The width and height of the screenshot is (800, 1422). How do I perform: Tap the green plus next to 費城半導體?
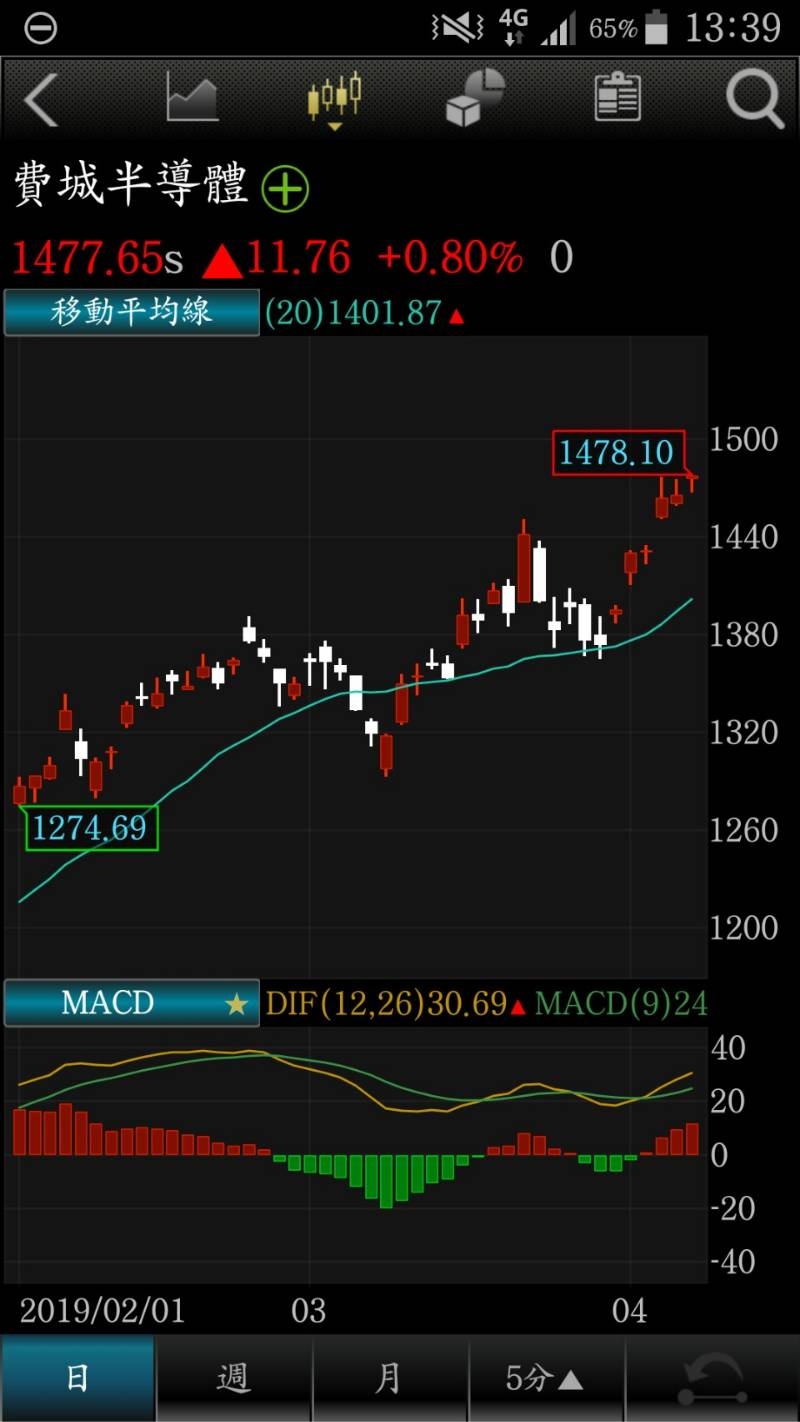pyautogui.click(x=285, y=190)
